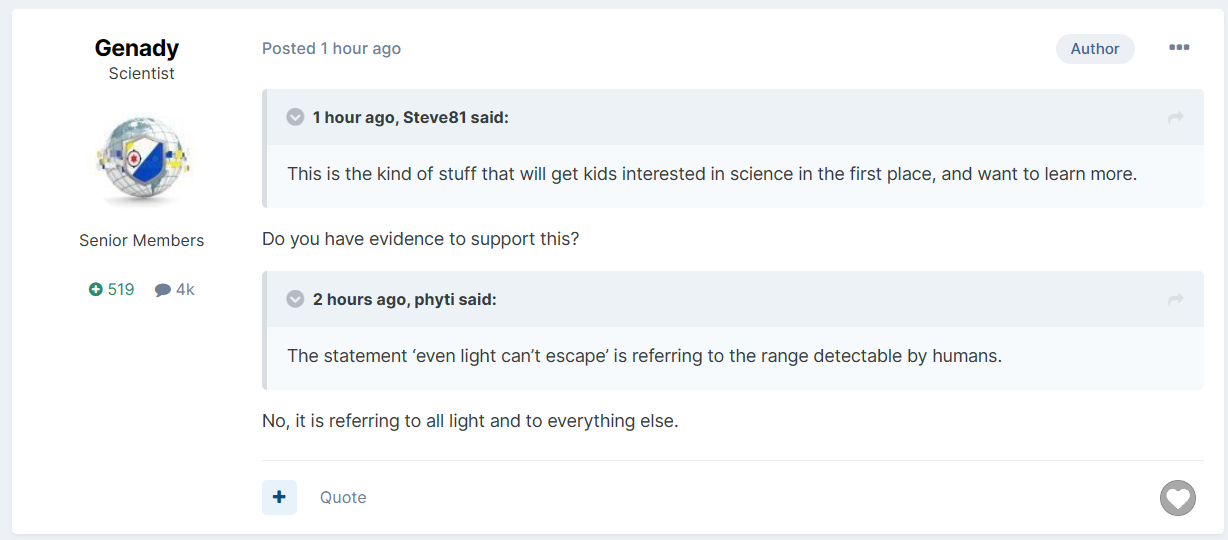Click the 4k post count
The image size is (1228, 540).
[185, 290]
